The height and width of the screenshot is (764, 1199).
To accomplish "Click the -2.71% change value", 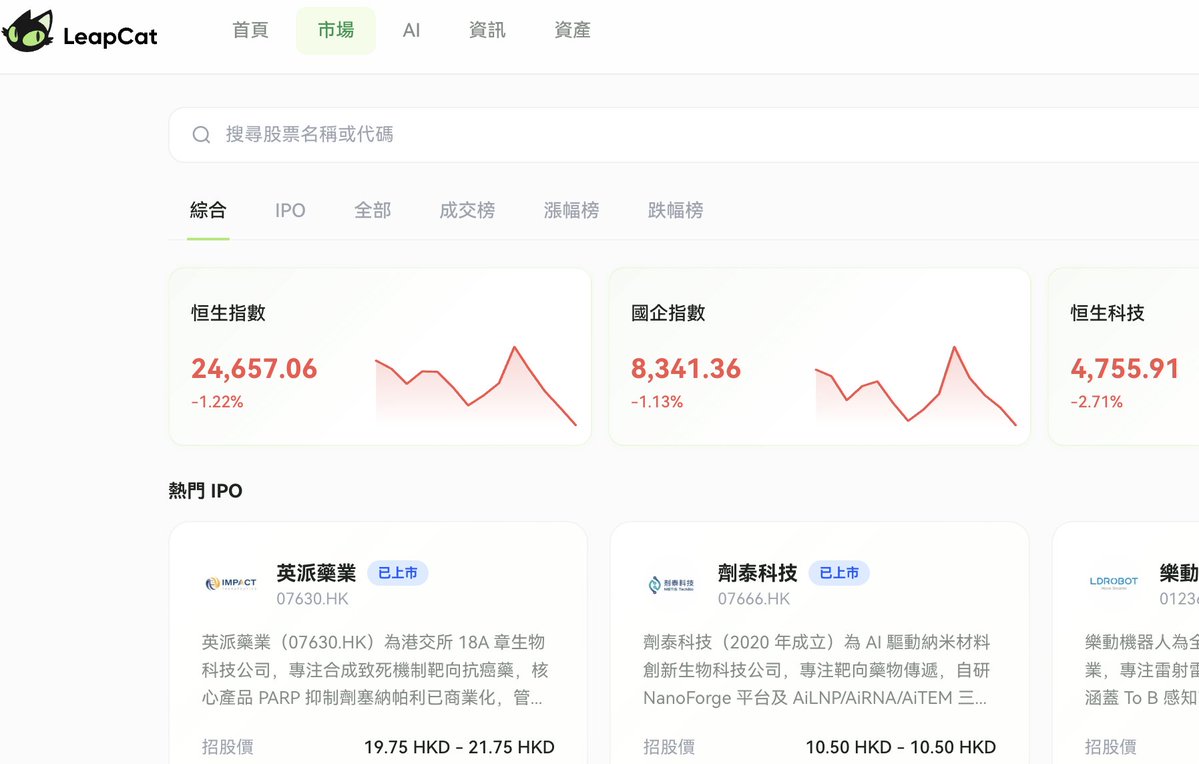I will [x=1097, y=402].
